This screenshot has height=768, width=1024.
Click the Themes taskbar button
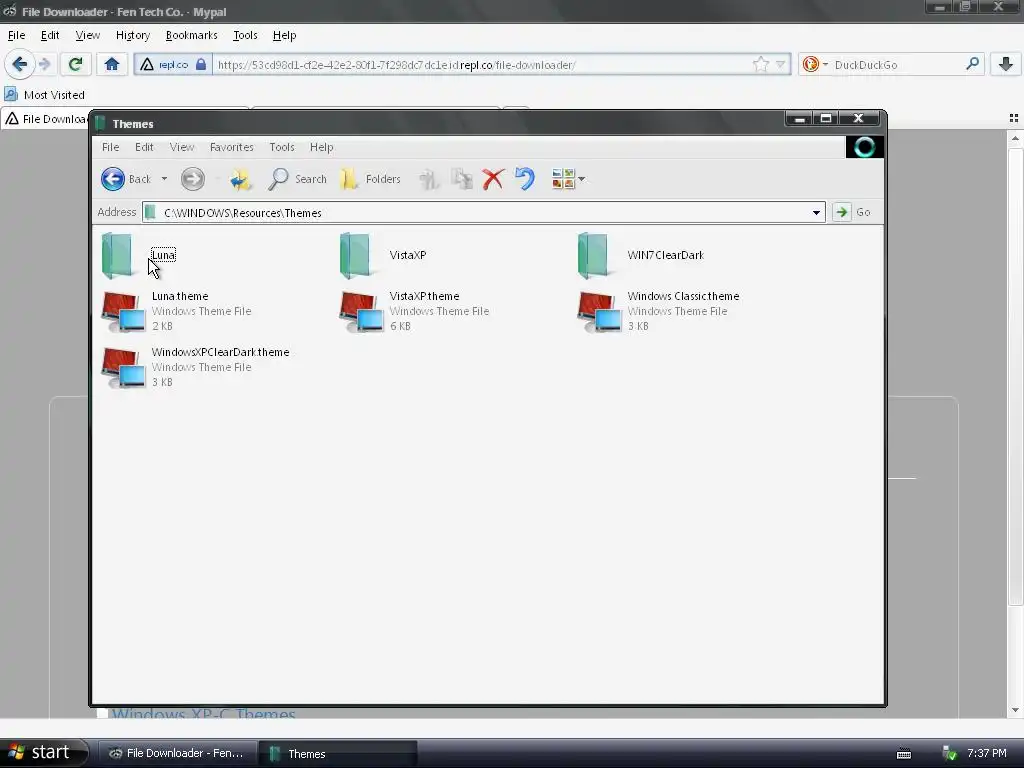click(337, 753)
